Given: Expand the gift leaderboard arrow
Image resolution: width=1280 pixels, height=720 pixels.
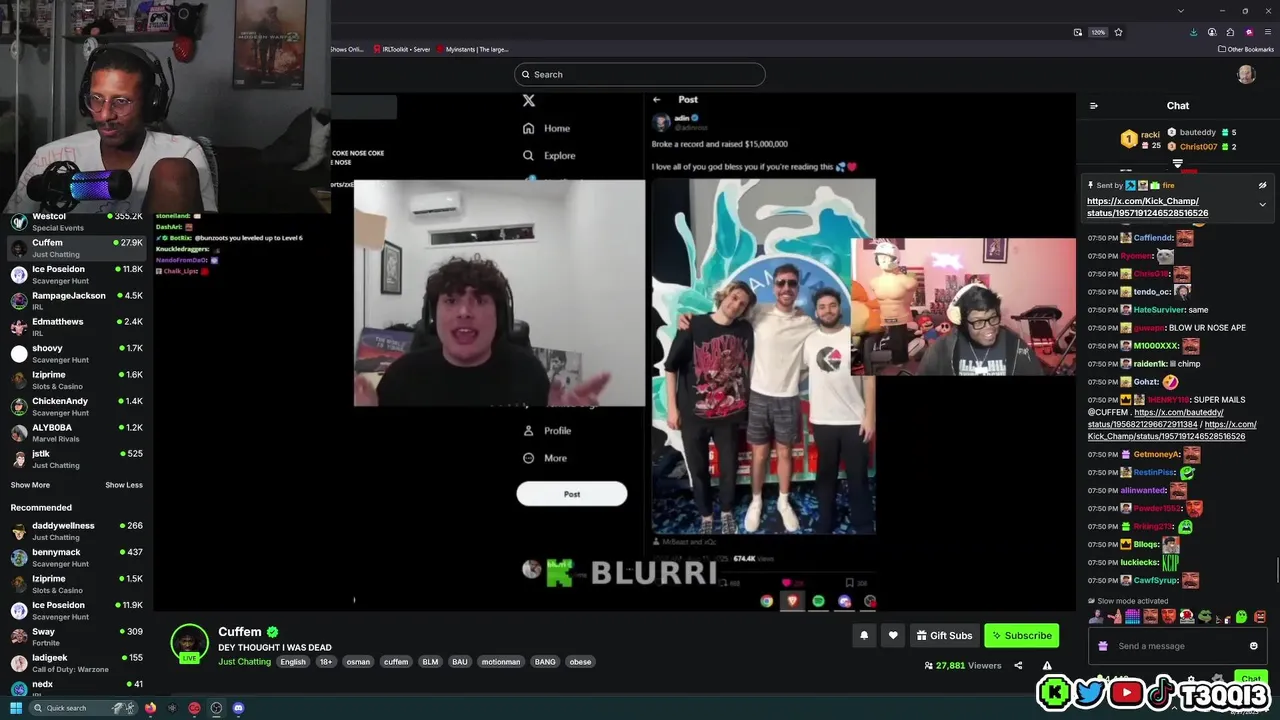Looking at the screenshot, I should 1178,163.
